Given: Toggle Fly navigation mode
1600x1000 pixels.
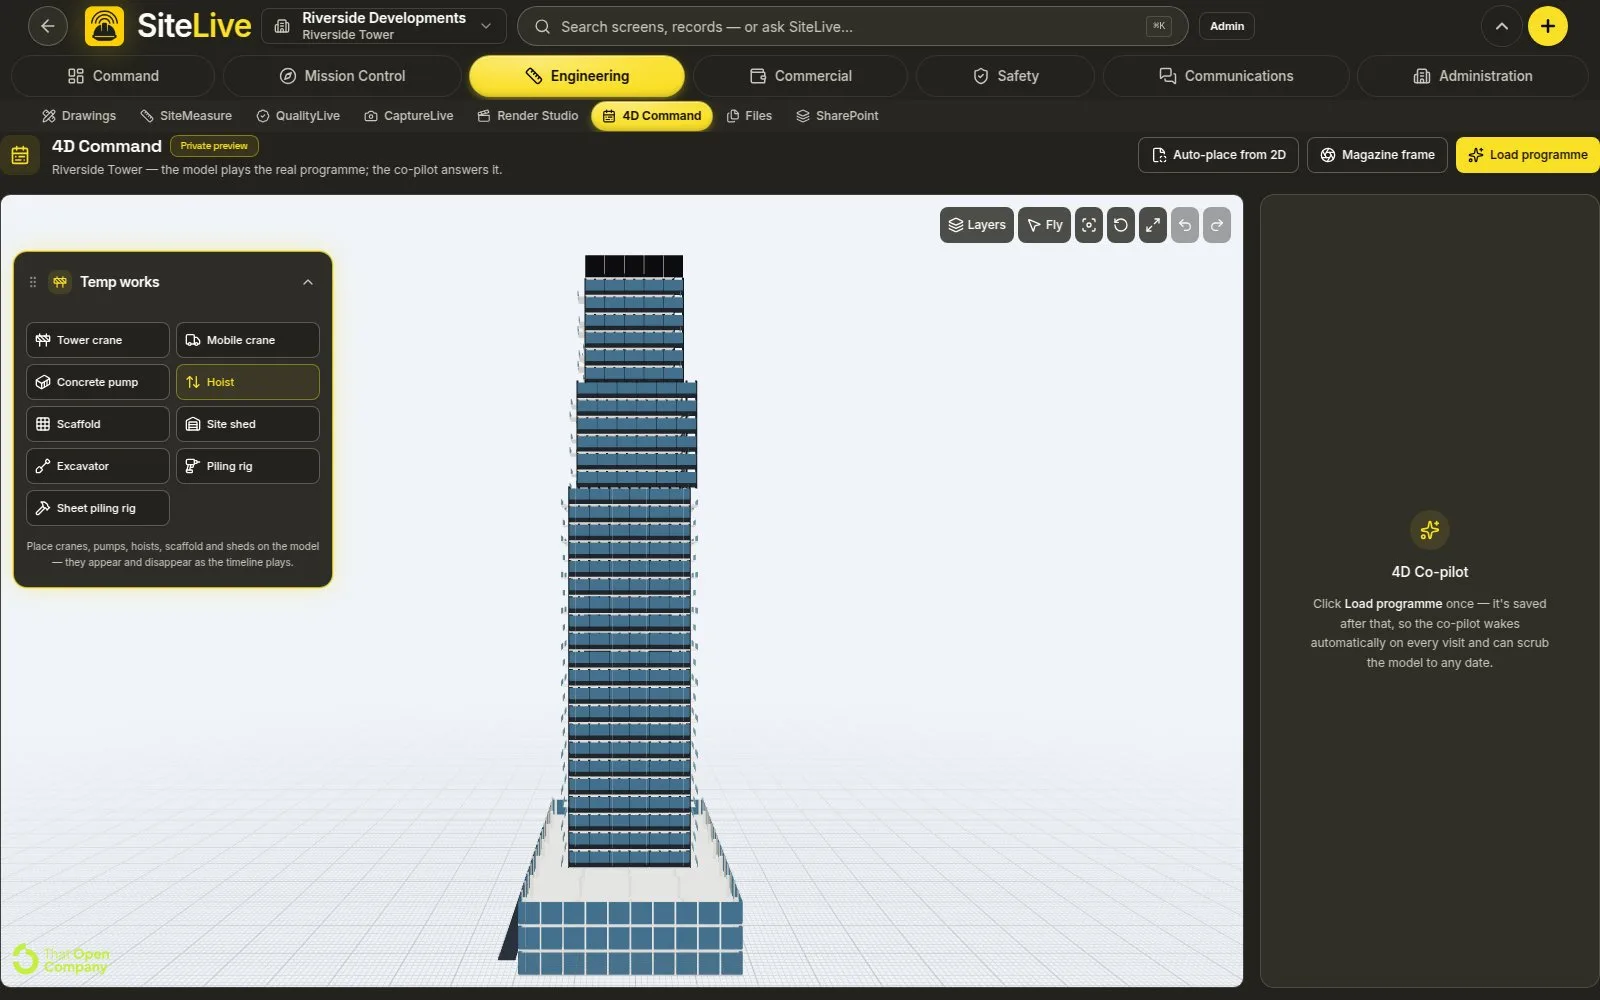Looking at the screenshot, I should tap(1044, 225).
